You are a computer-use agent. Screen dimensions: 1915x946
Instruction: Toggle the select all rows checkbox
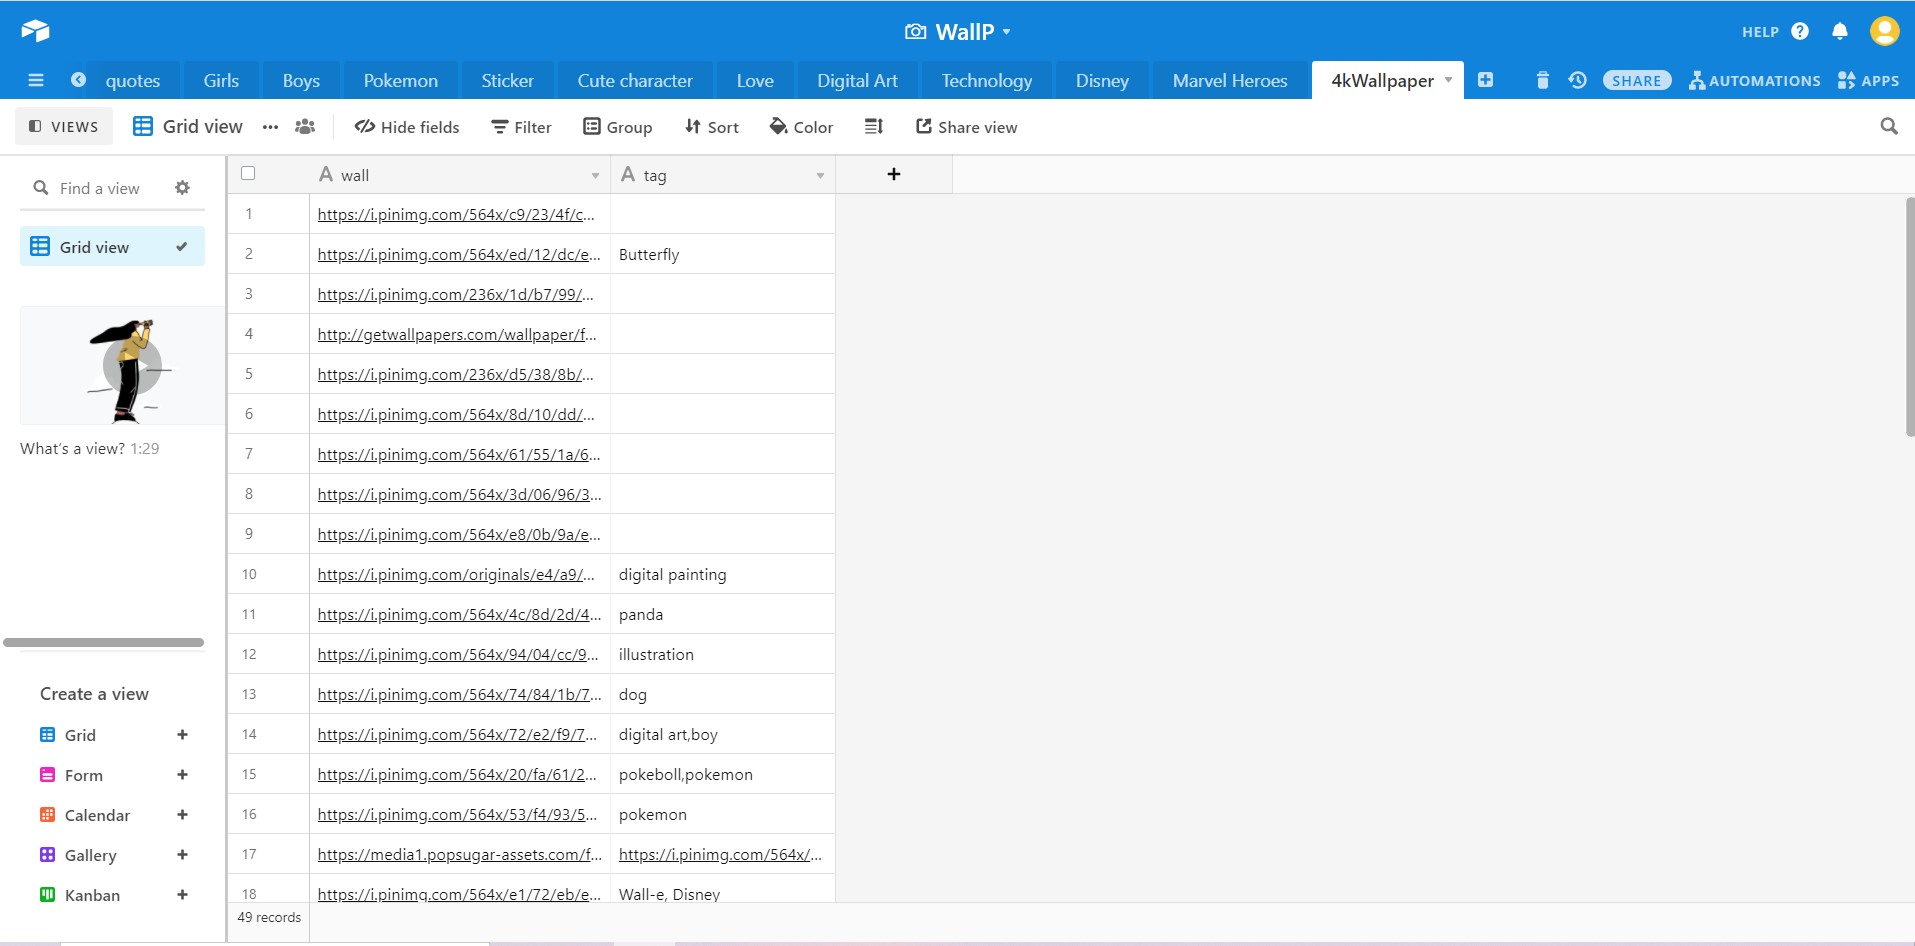click(248, 174)
